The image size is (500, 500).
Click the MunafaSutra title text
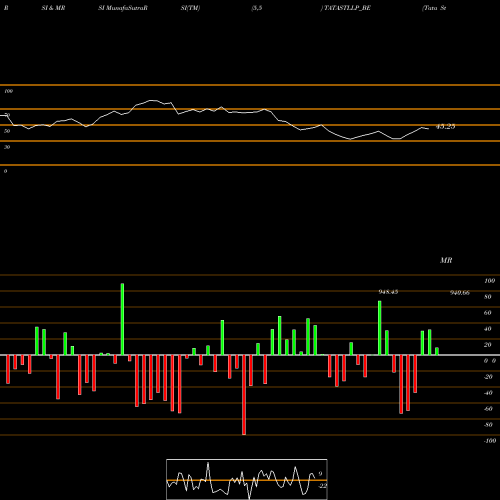(126, 8)
